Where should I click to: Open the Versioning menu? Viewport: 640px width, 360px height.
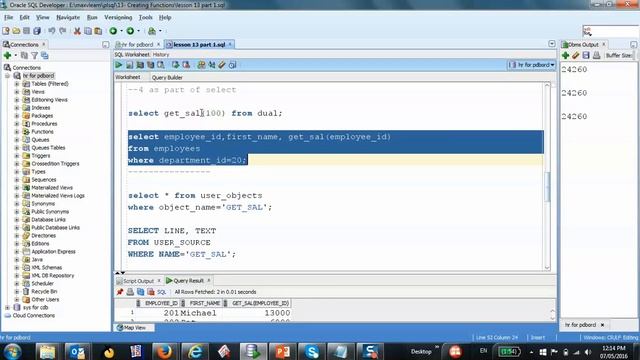coord(118,18)
